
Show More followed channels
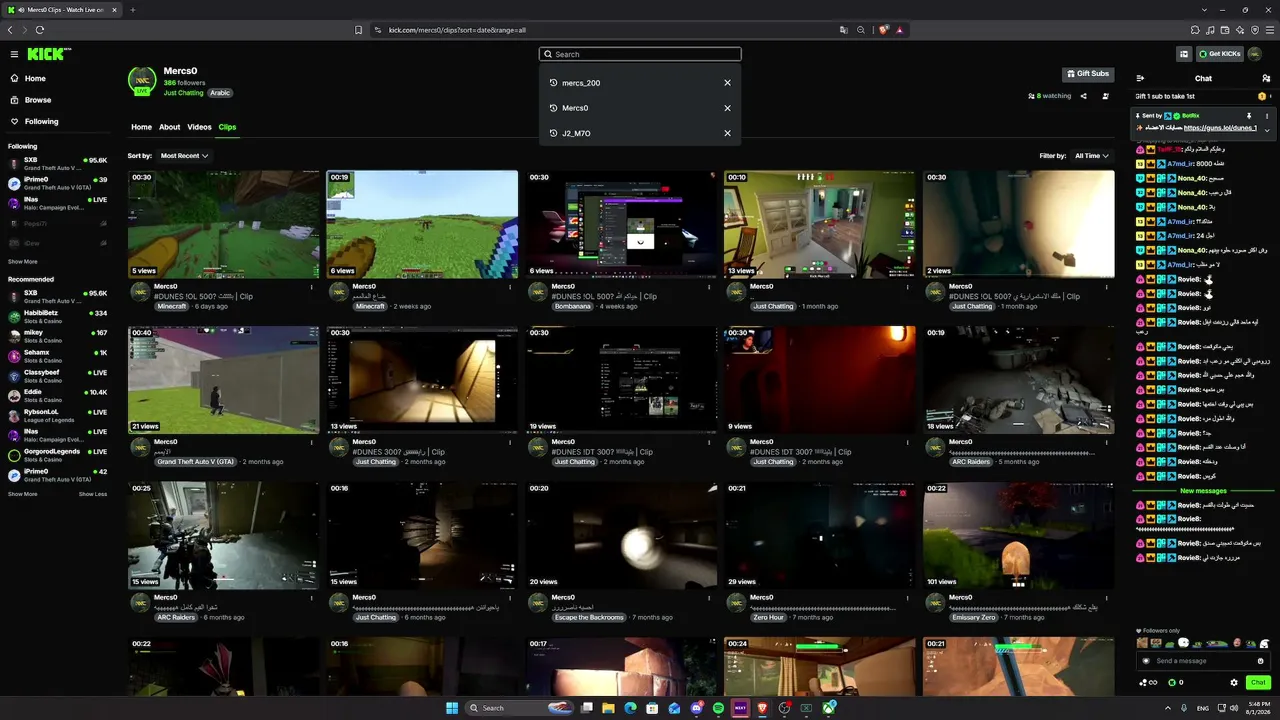23,261
